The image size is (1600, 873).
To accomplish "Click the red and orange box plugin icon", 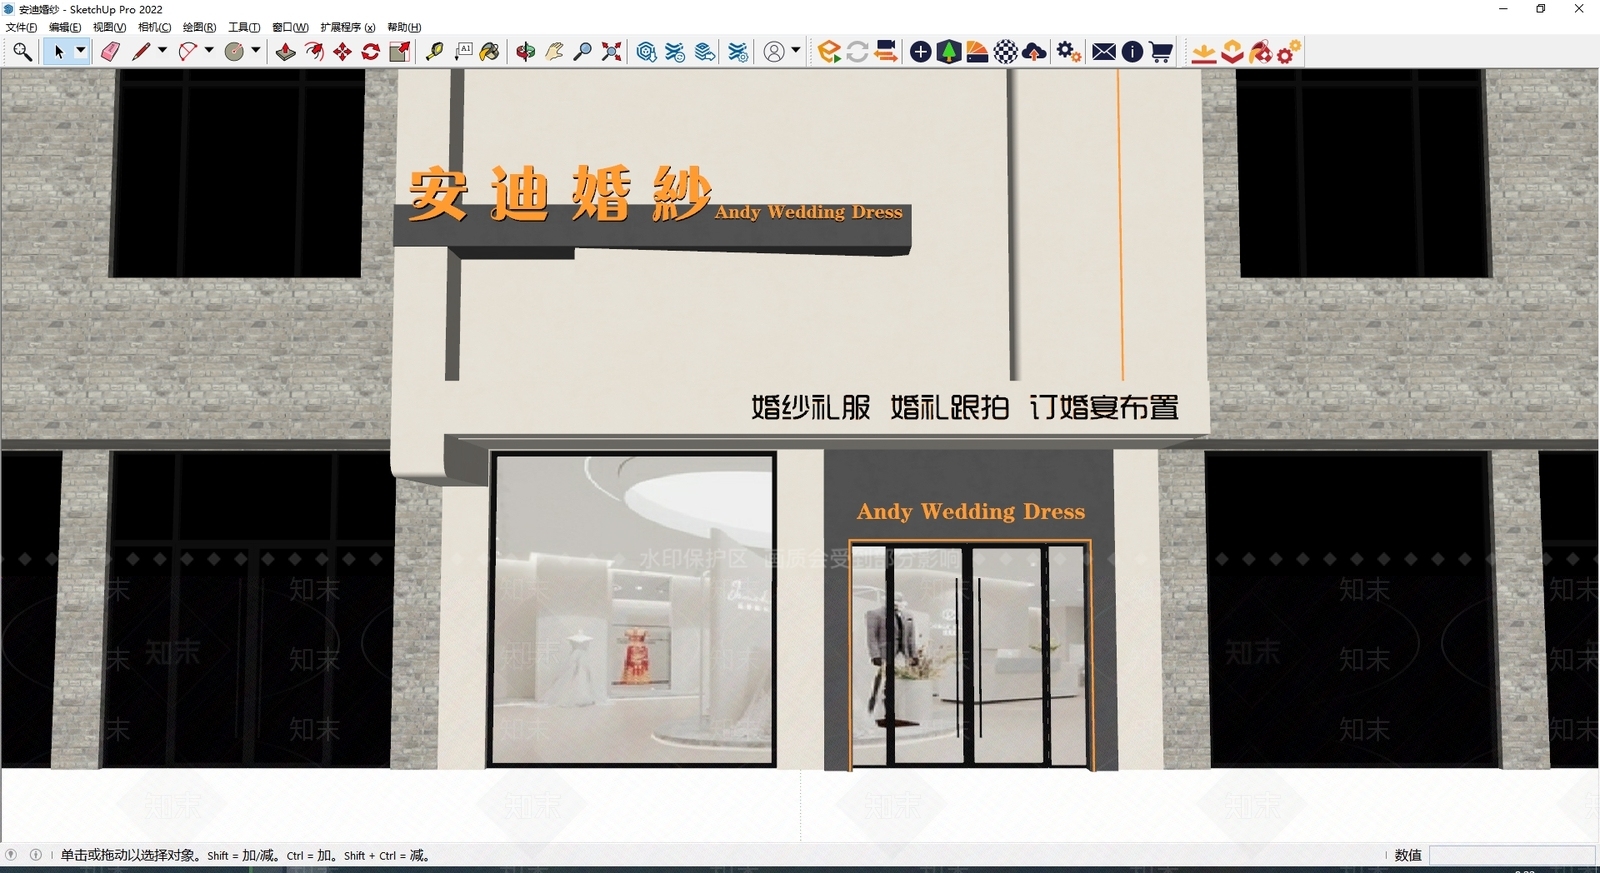I will [x=1233, y=52].
